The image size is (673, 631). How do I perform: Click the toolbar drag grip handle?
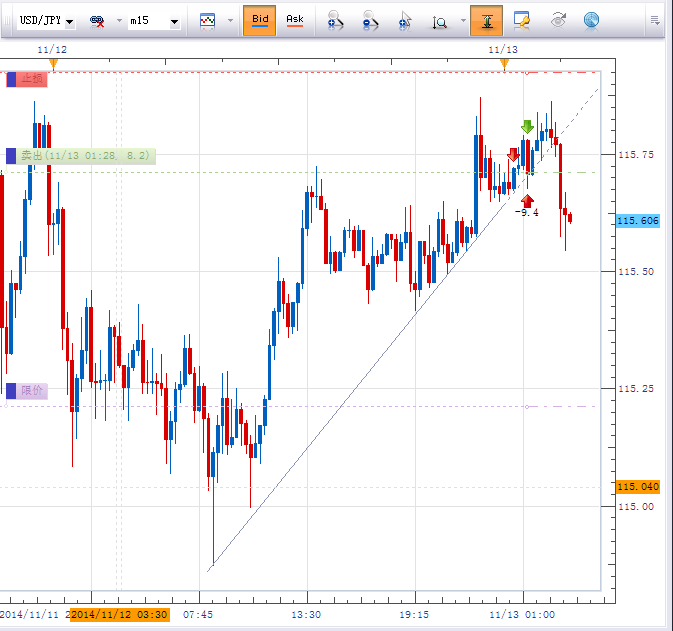7,20
